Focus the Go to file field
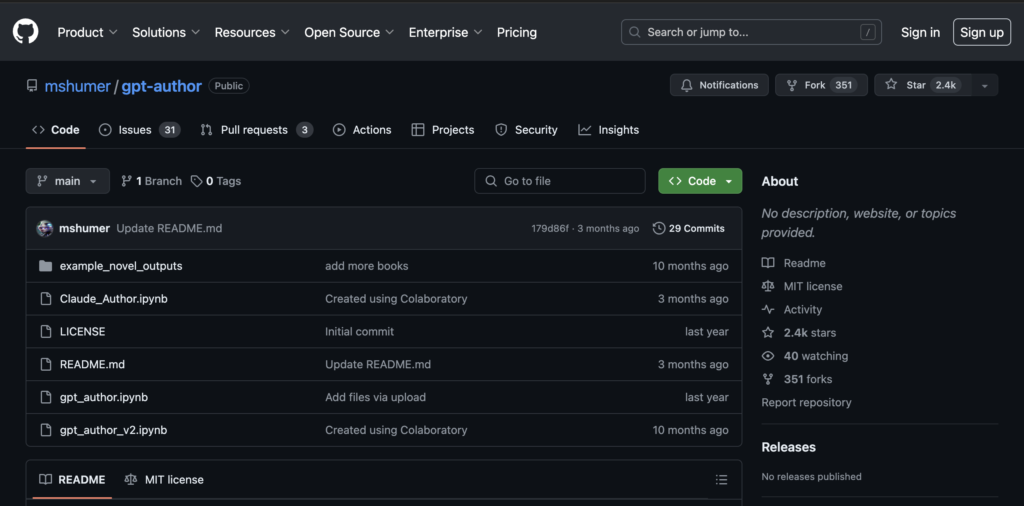1024x506 pixels. tap(560, 181)
